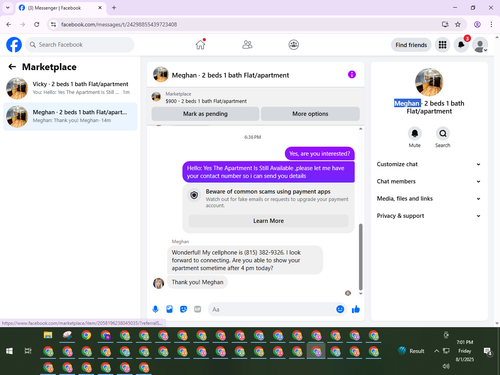Click More options button
The image size is (500, 375).
(x=310, y=114)
